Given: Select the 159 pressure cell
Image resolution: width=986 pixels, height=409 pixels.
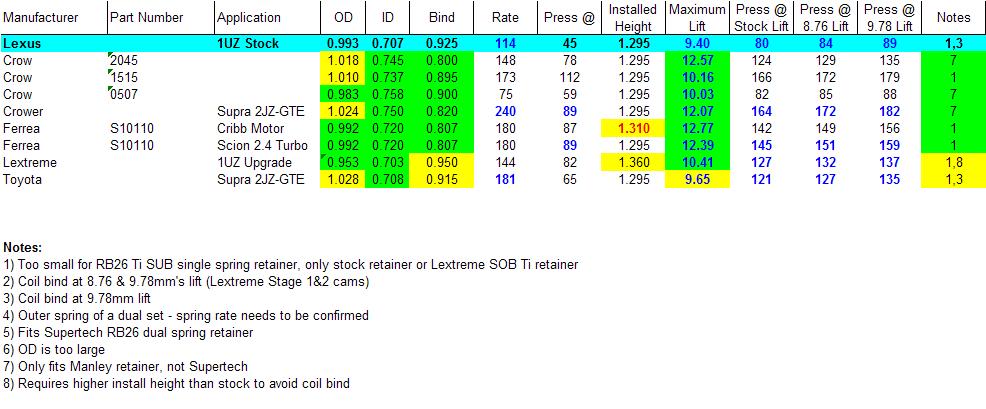Looking at the screenshot, I should [889, 146].
